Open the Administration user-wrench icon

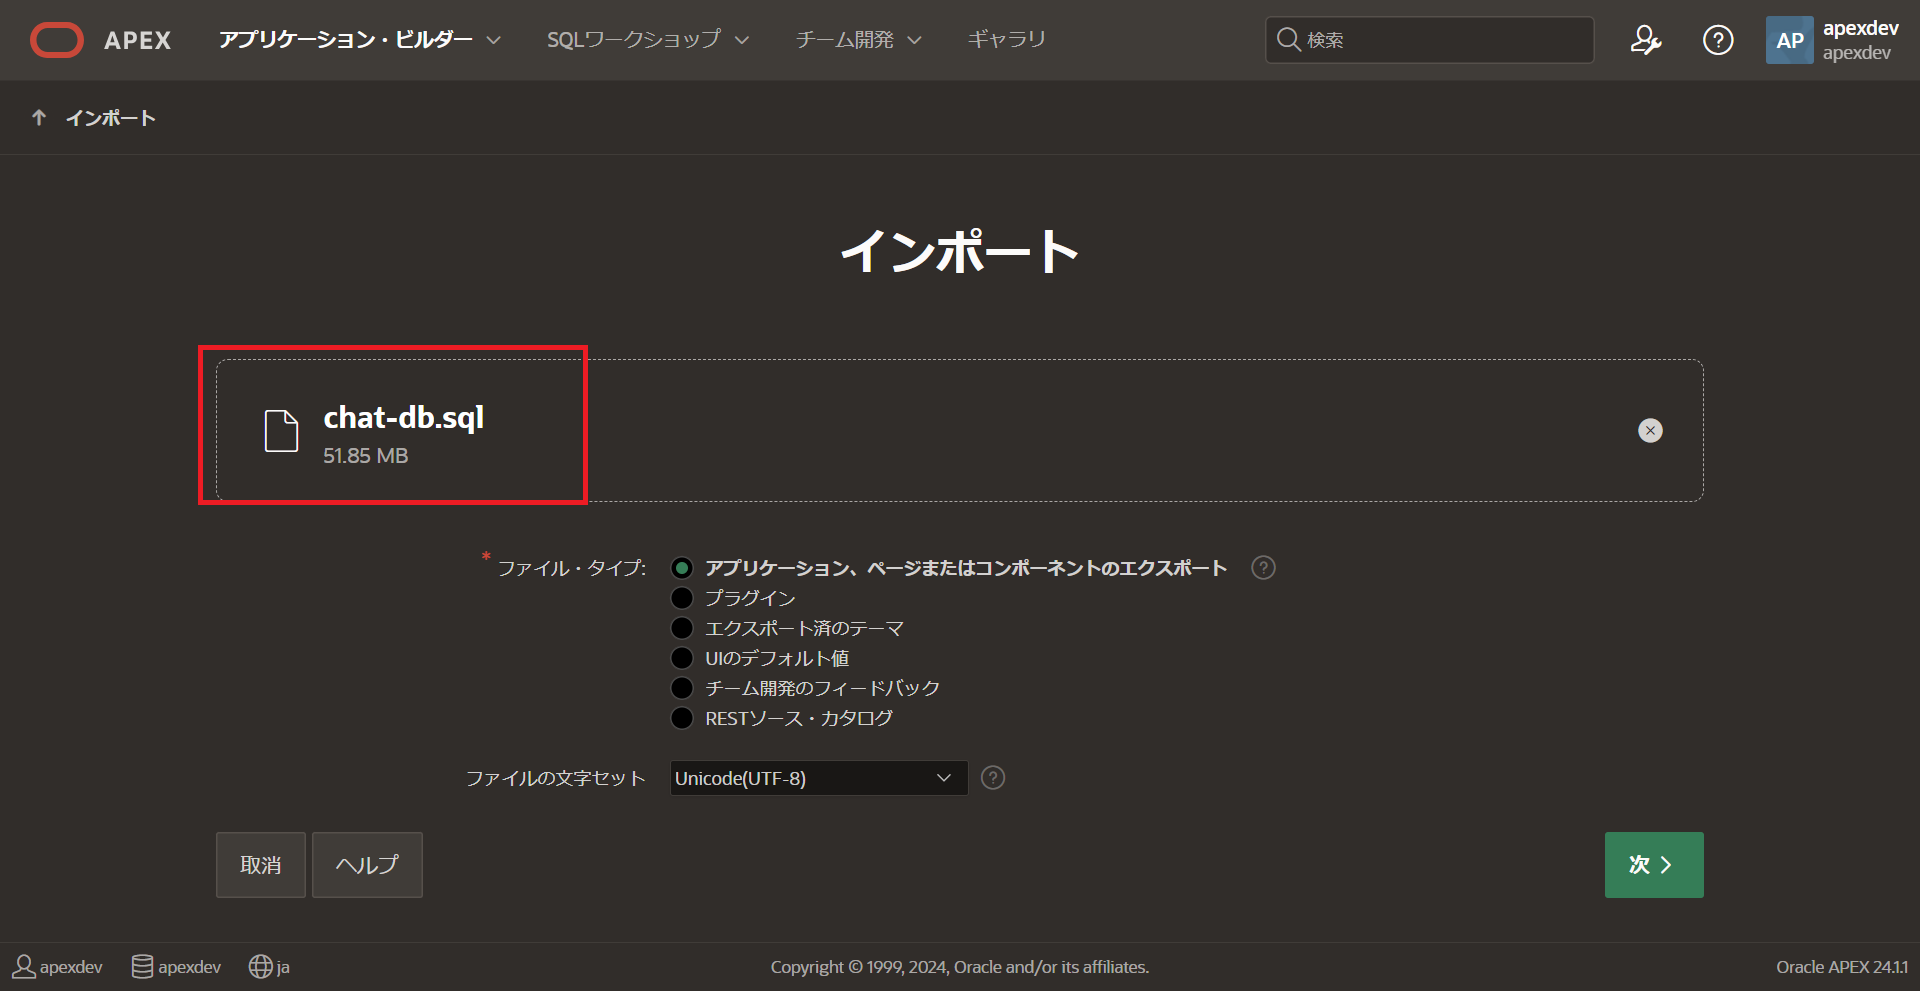tap(1646, 40)
